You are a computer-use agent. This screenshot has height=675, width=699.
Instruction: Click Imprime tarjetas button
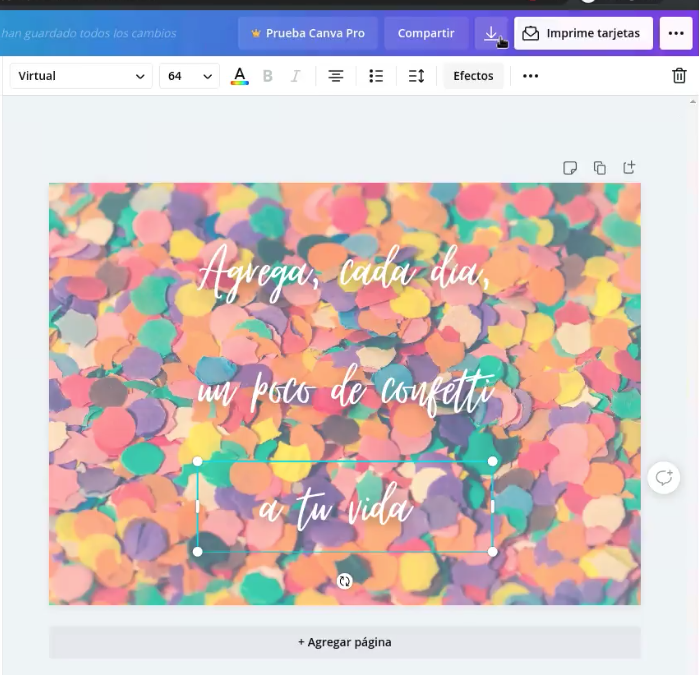583,33
